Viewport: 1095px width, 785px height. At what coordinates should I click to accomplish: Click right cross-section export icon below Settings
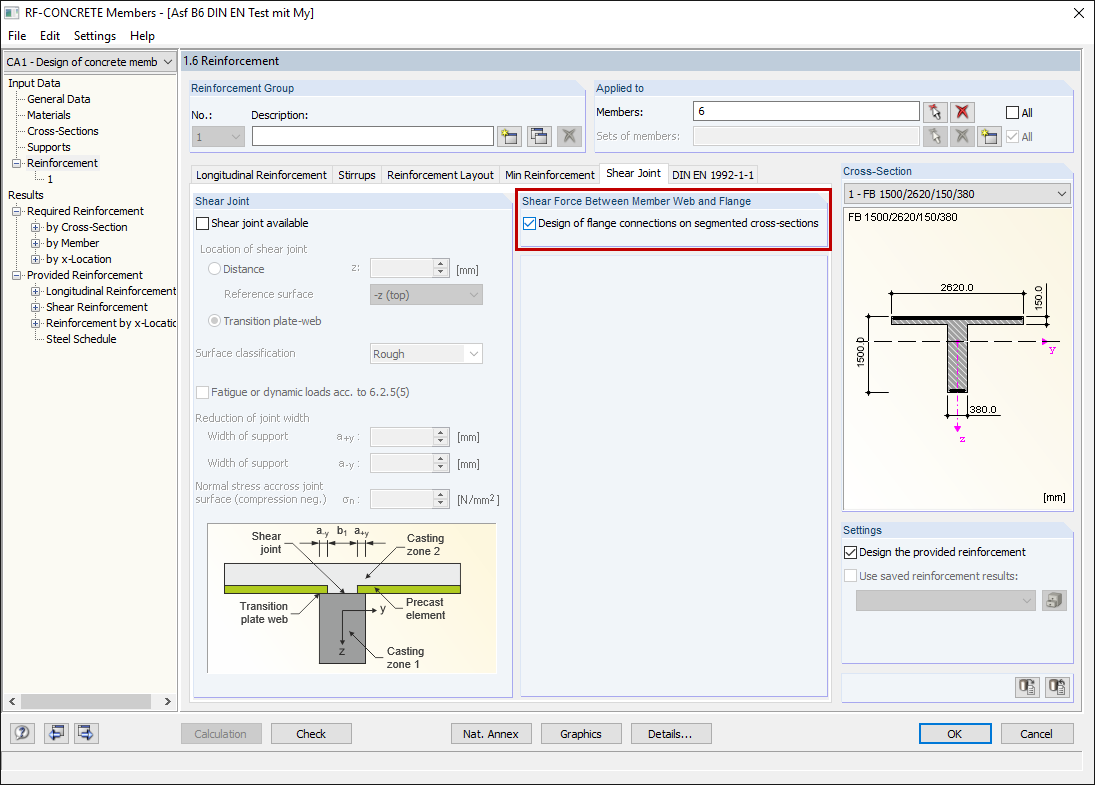pos(1057,687)
